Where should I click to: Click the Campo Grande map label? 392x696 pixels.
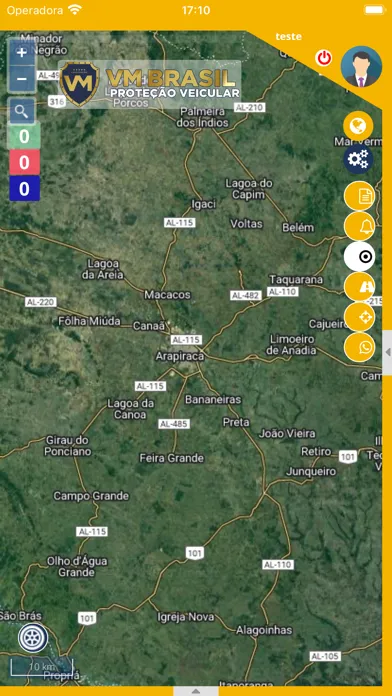click(x=91, y=496)
